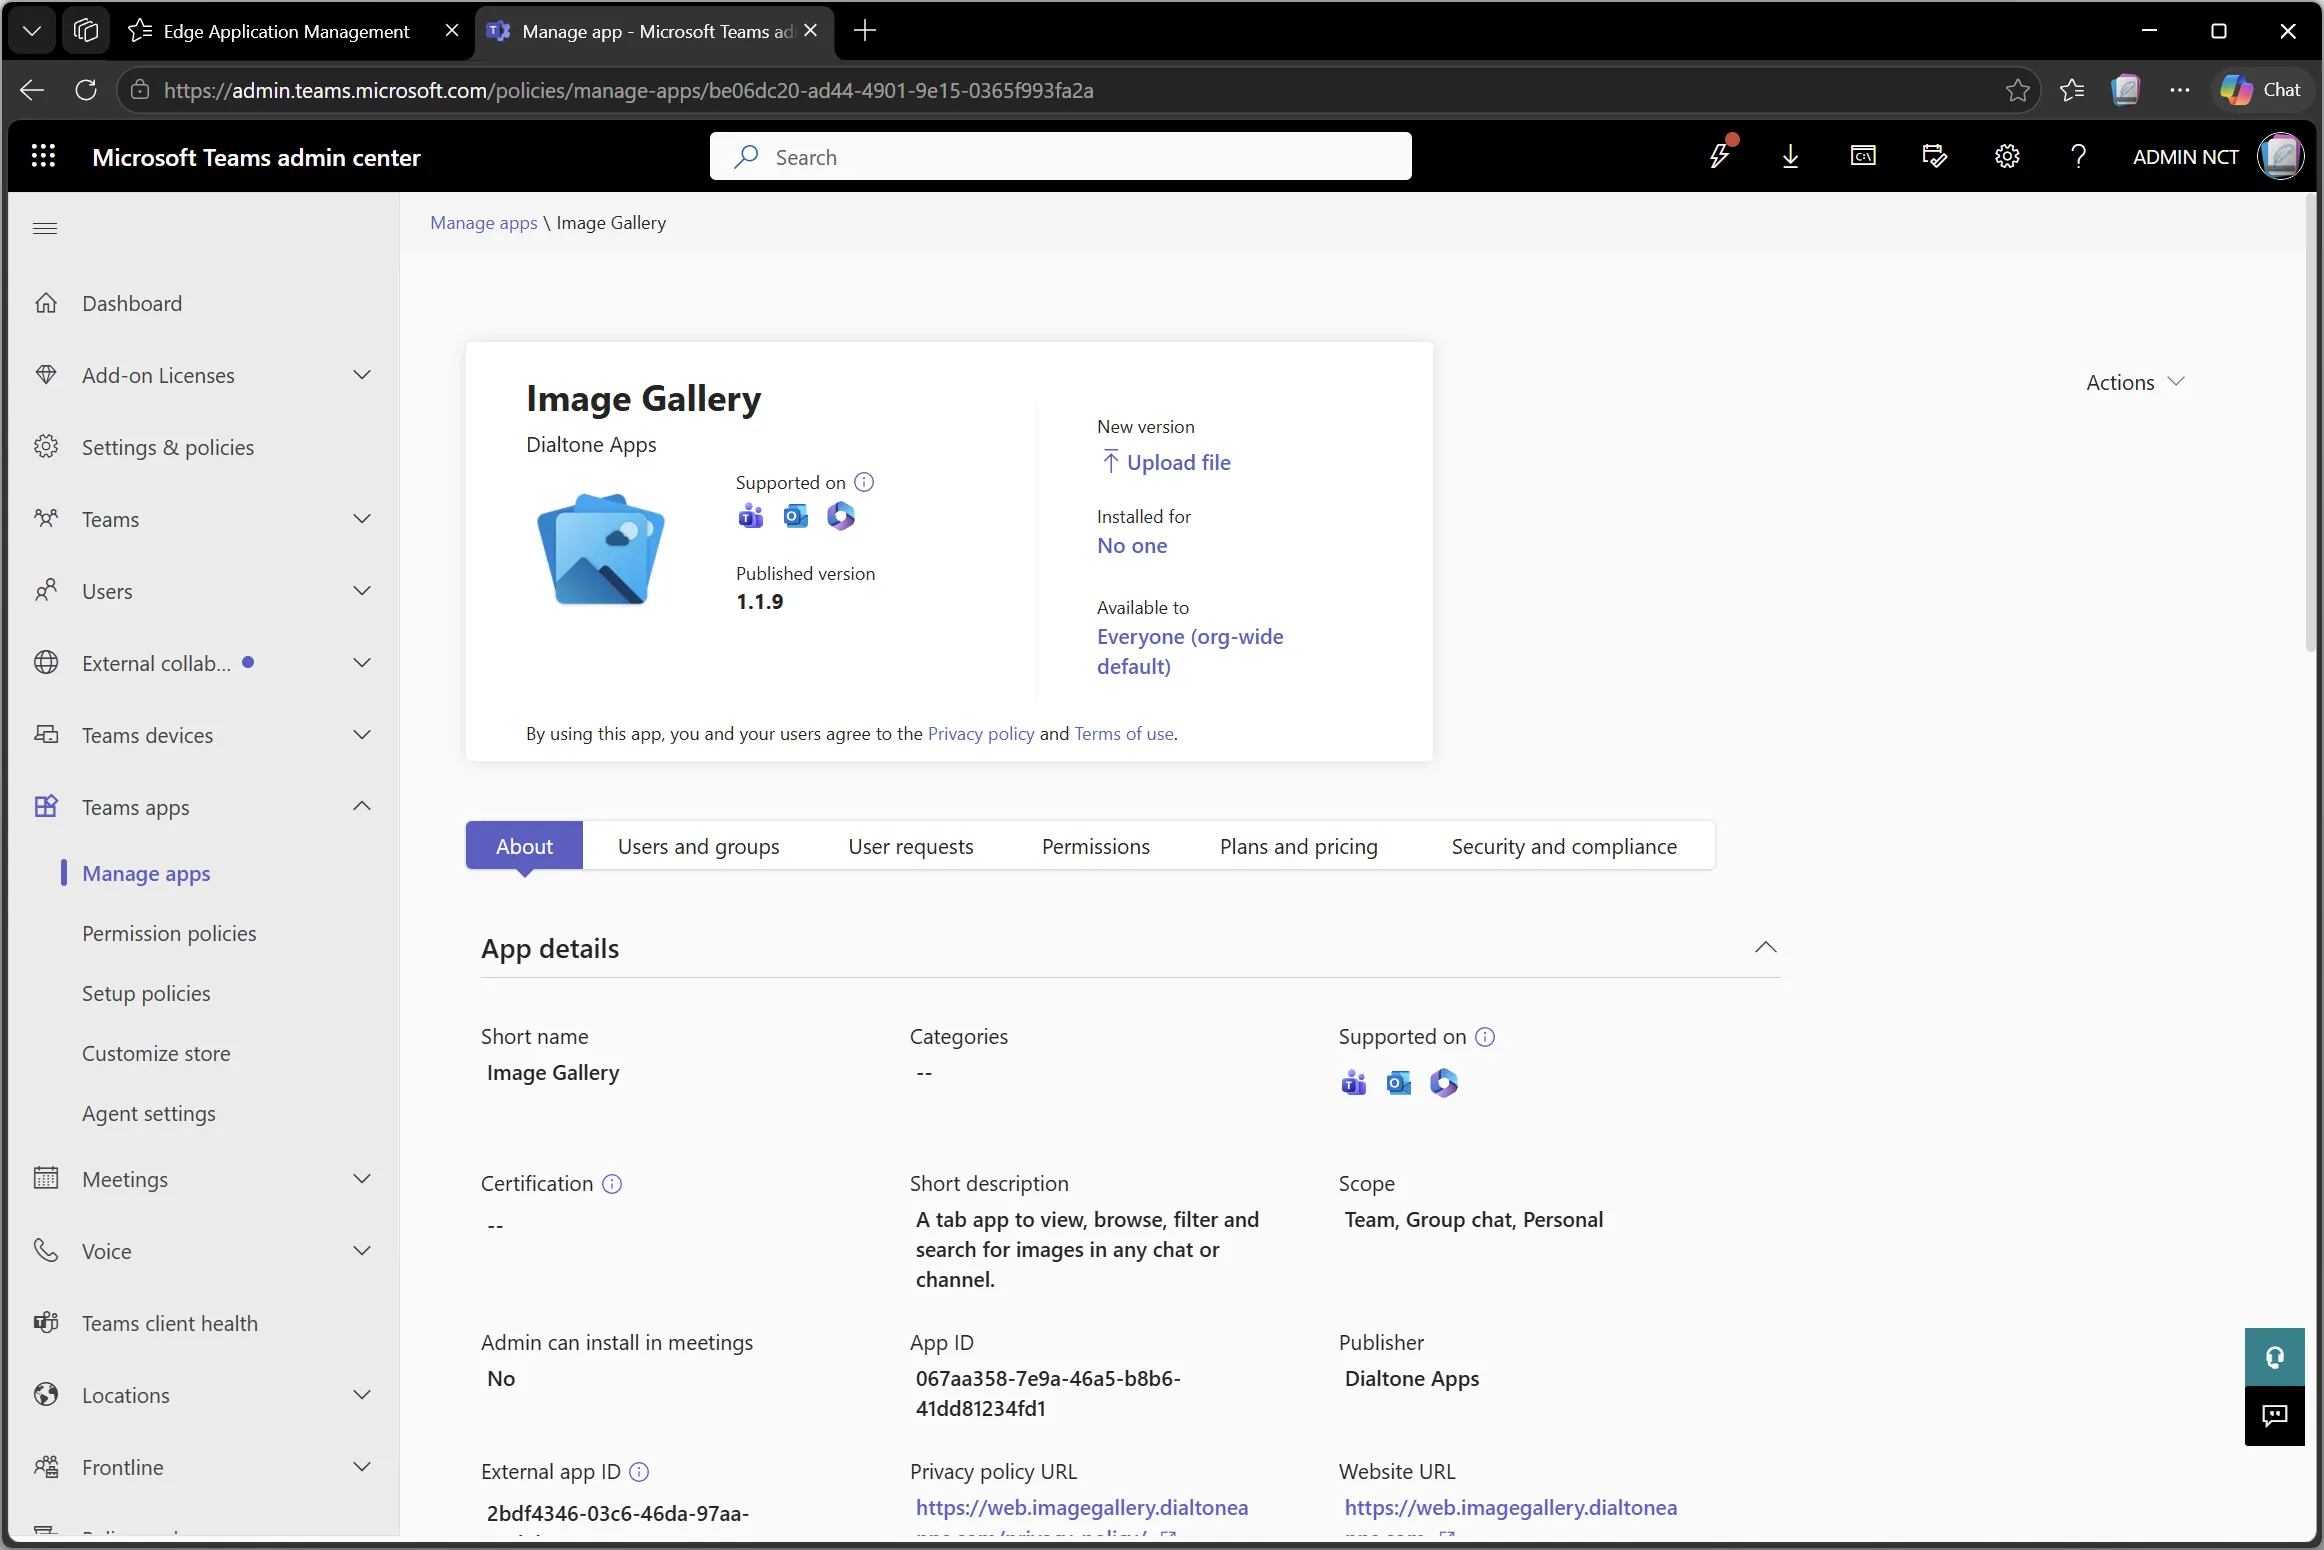Click the Frontline icon in sidebar

click(46, 1467)
